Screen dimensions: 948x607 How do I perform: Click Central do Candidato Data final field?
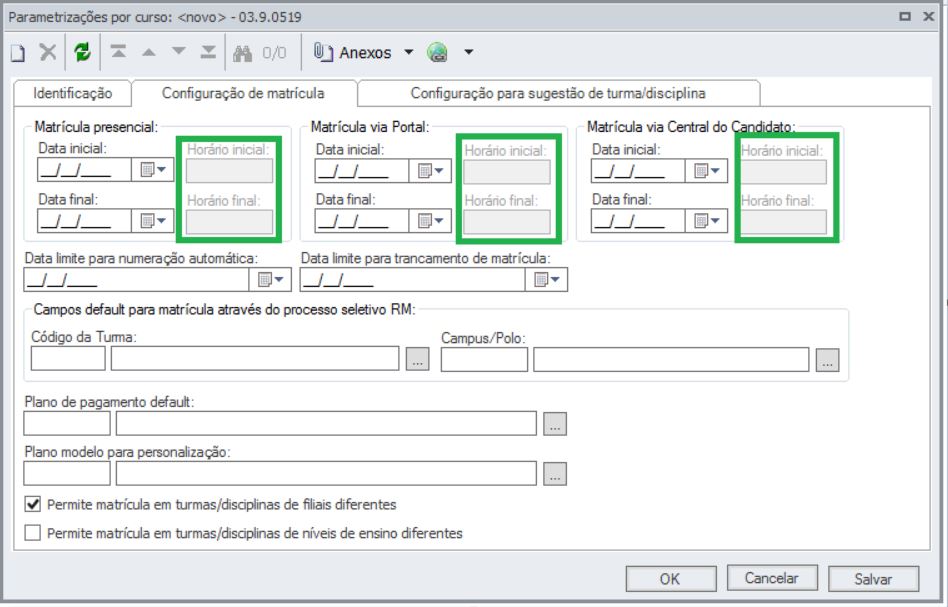(638, 221)
